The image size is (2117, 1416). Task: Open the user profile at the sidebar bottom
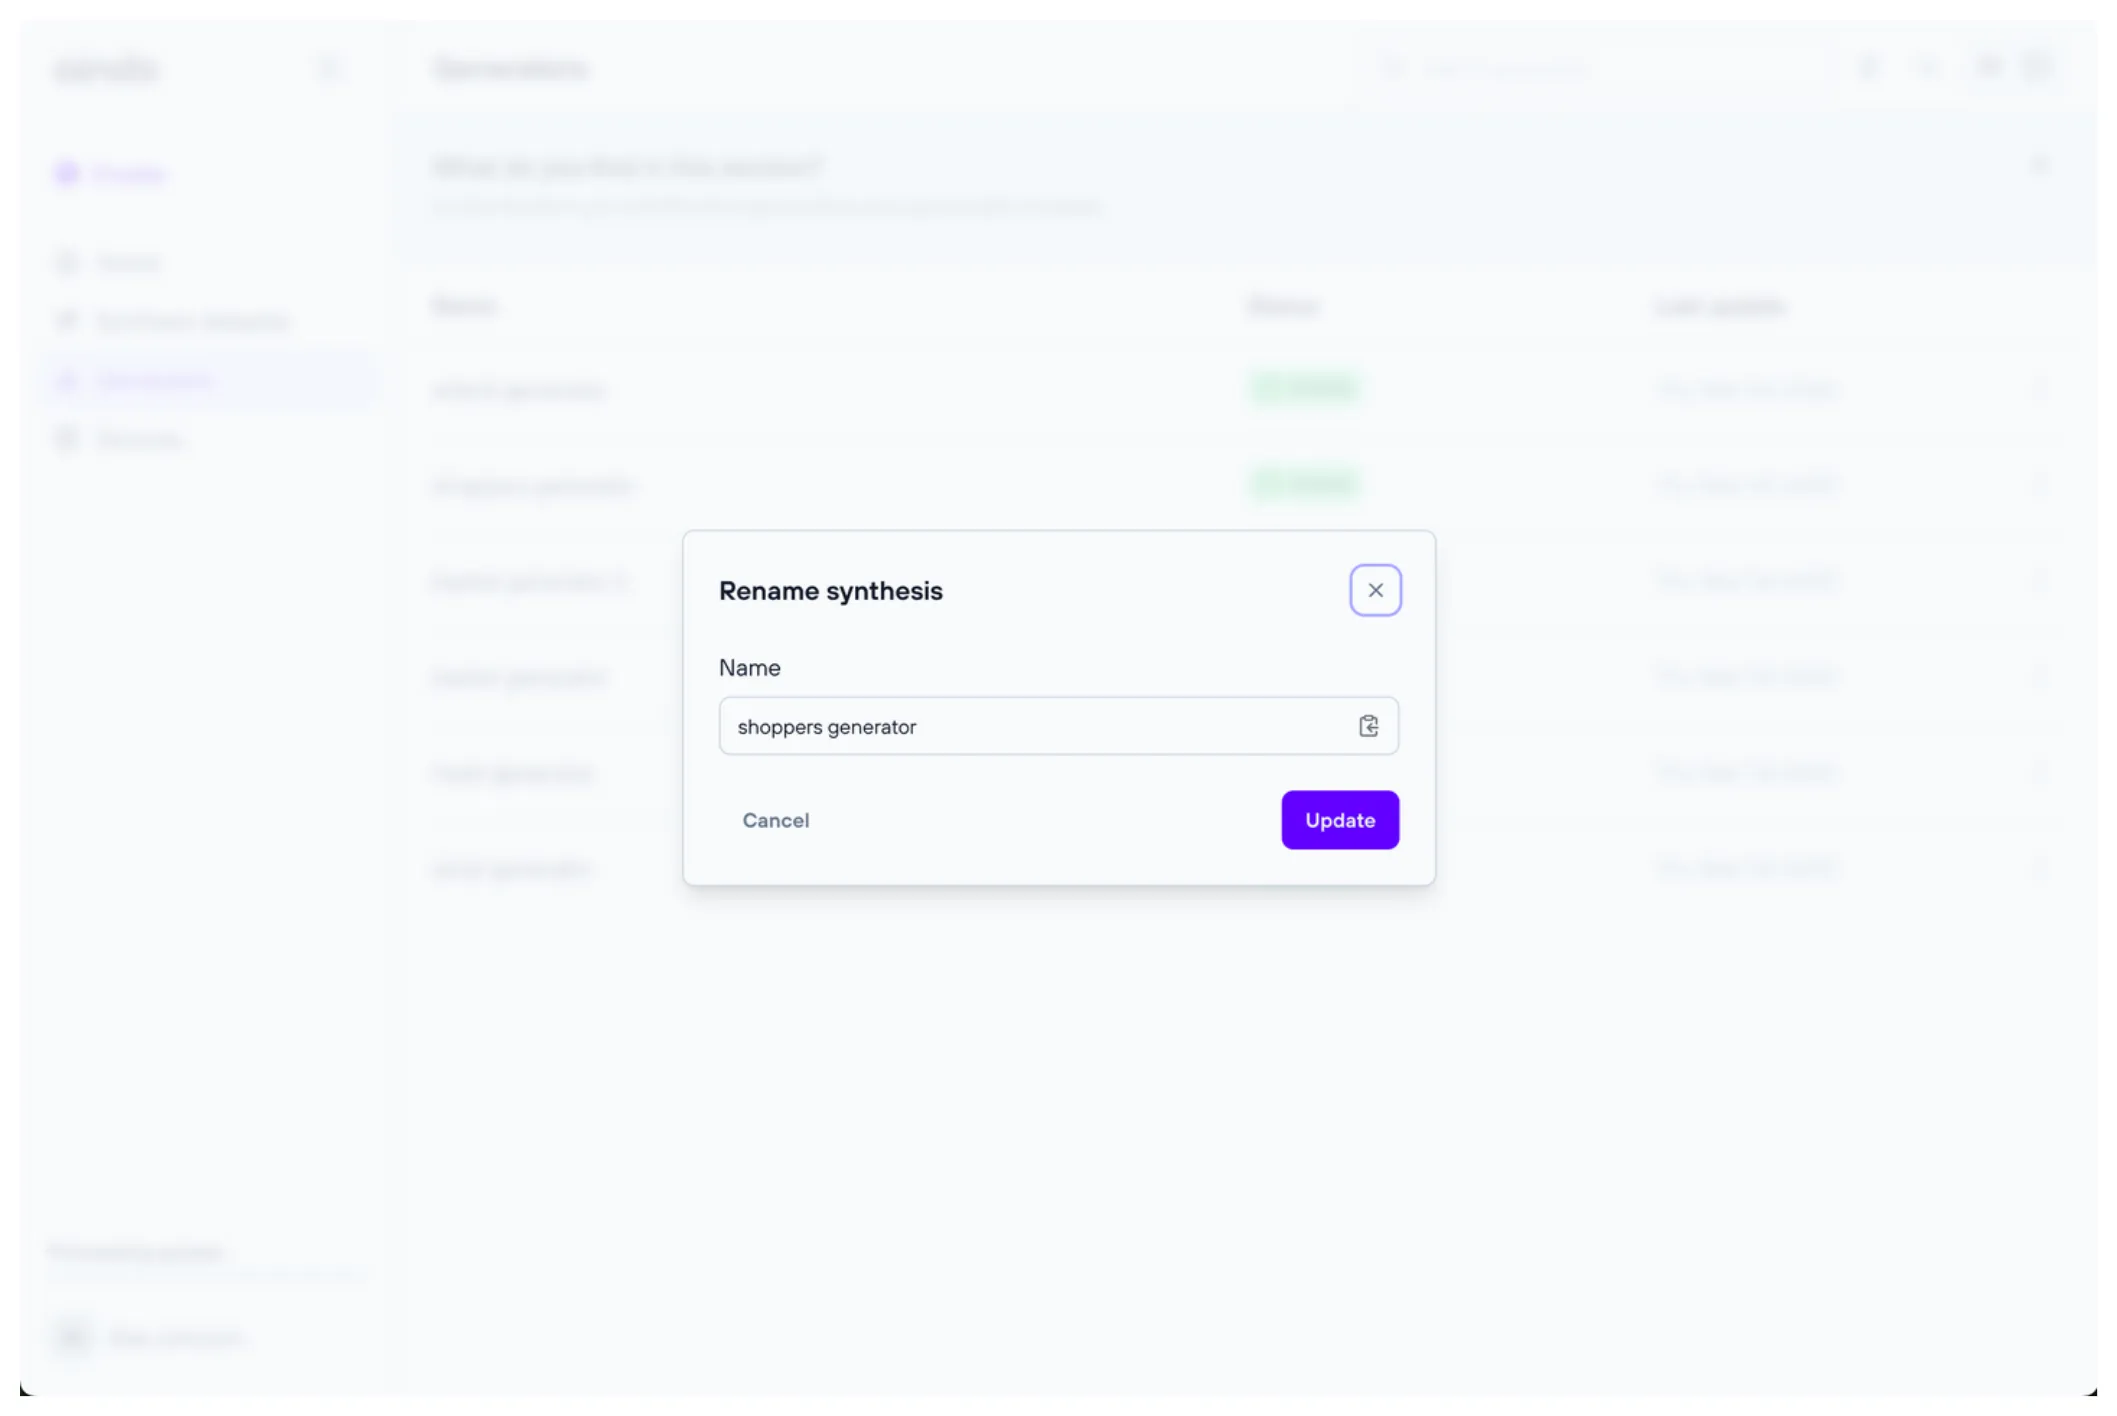click(x=150, y=1337)
